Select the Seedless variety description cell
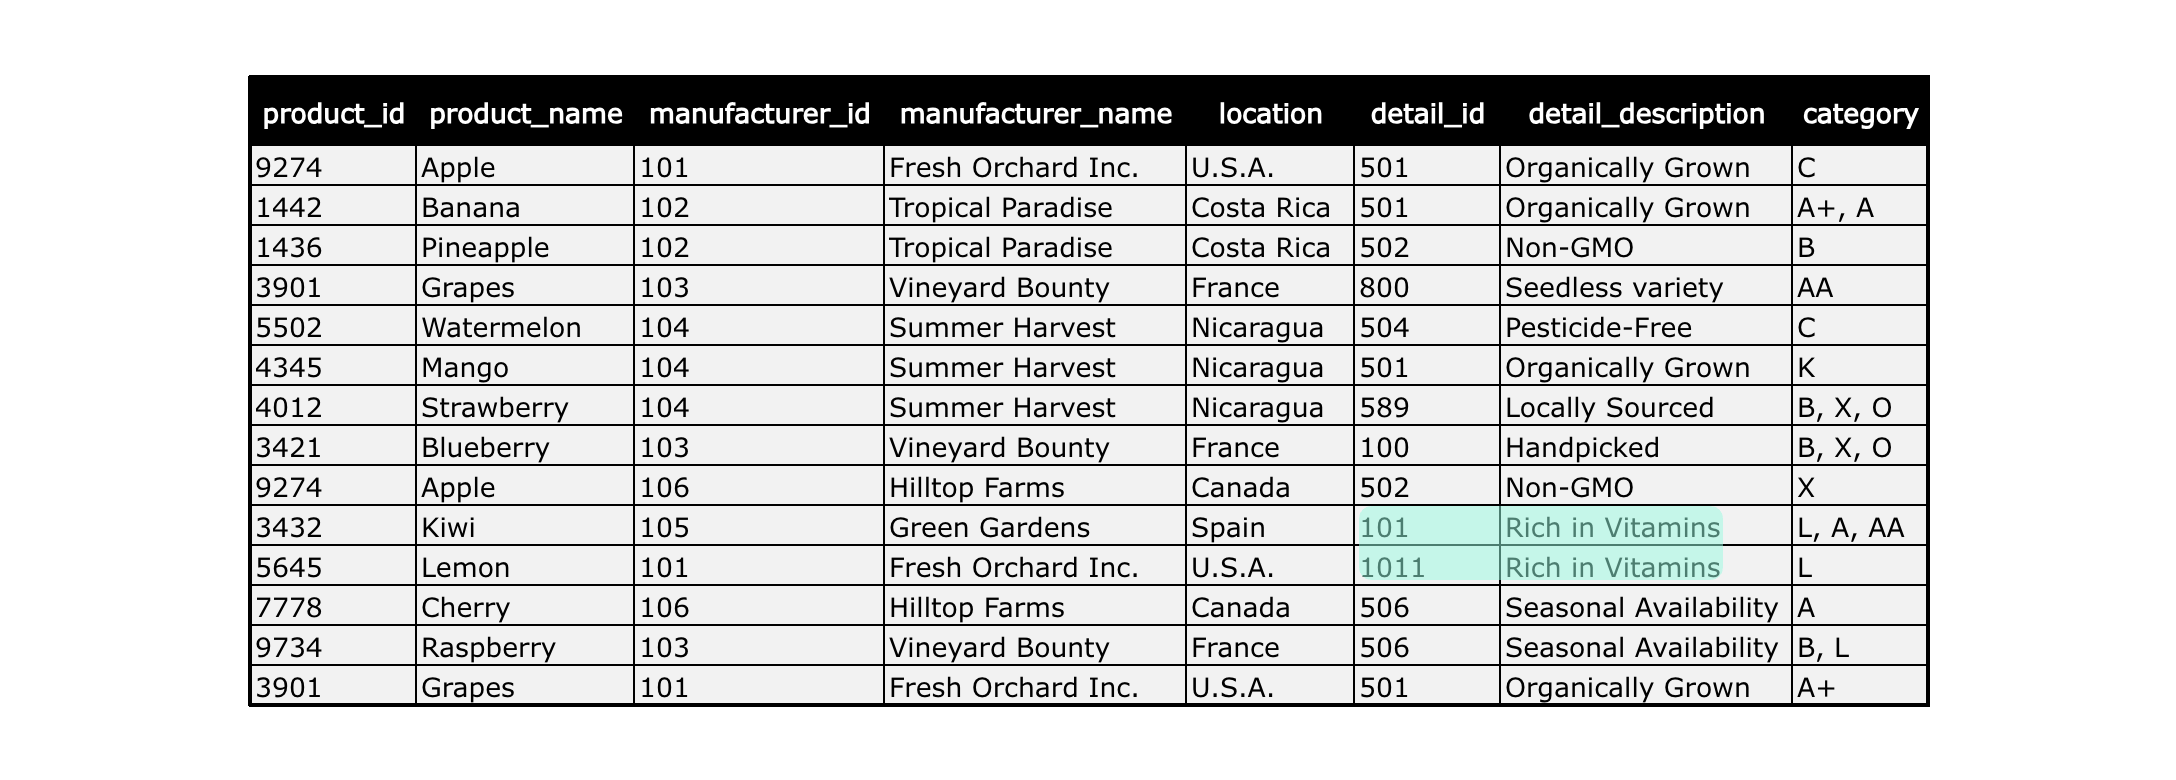Screen dimensions: 2176x780 click(1646, 287)
